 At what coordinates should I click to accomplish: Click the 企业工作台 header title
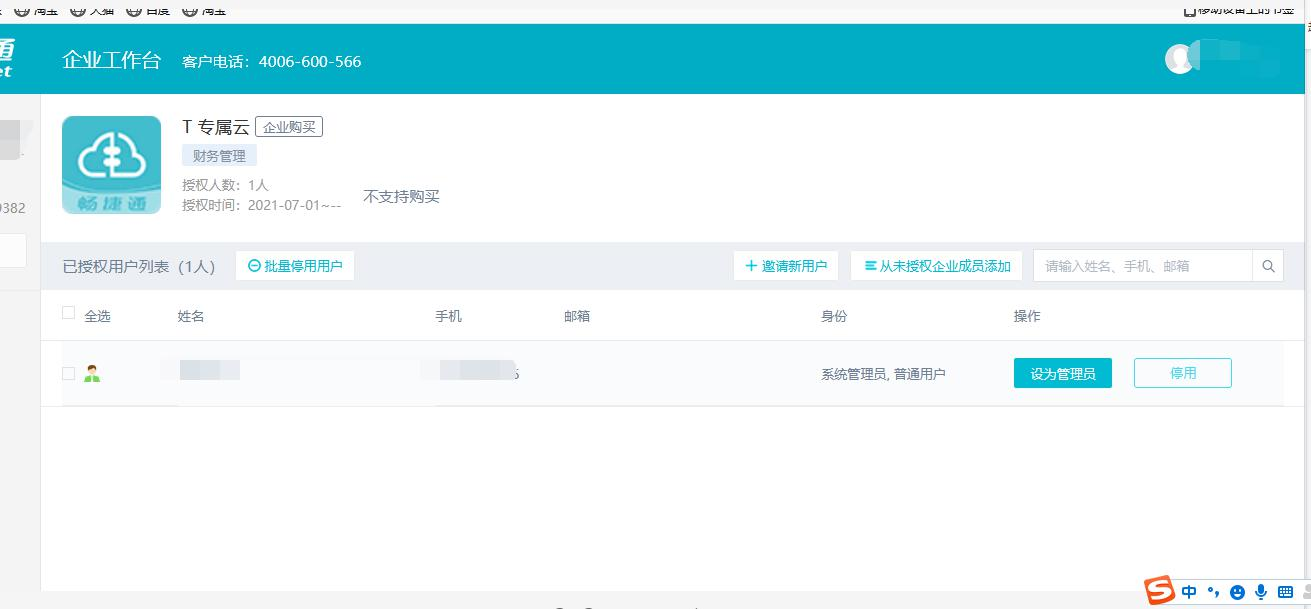[x=111, y=60]
